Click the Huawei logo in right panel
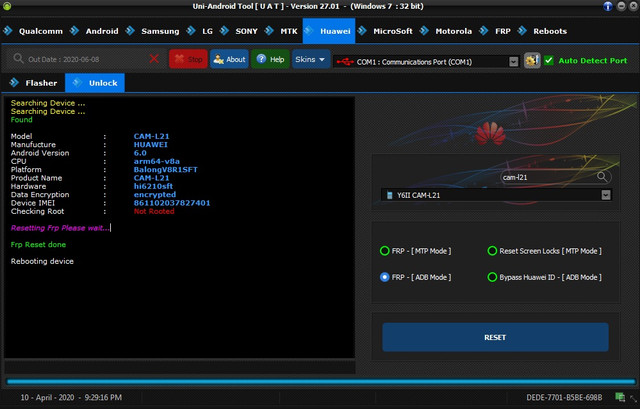Image resolution: width=640 pixels, height=409 pixels. [488, 130]
